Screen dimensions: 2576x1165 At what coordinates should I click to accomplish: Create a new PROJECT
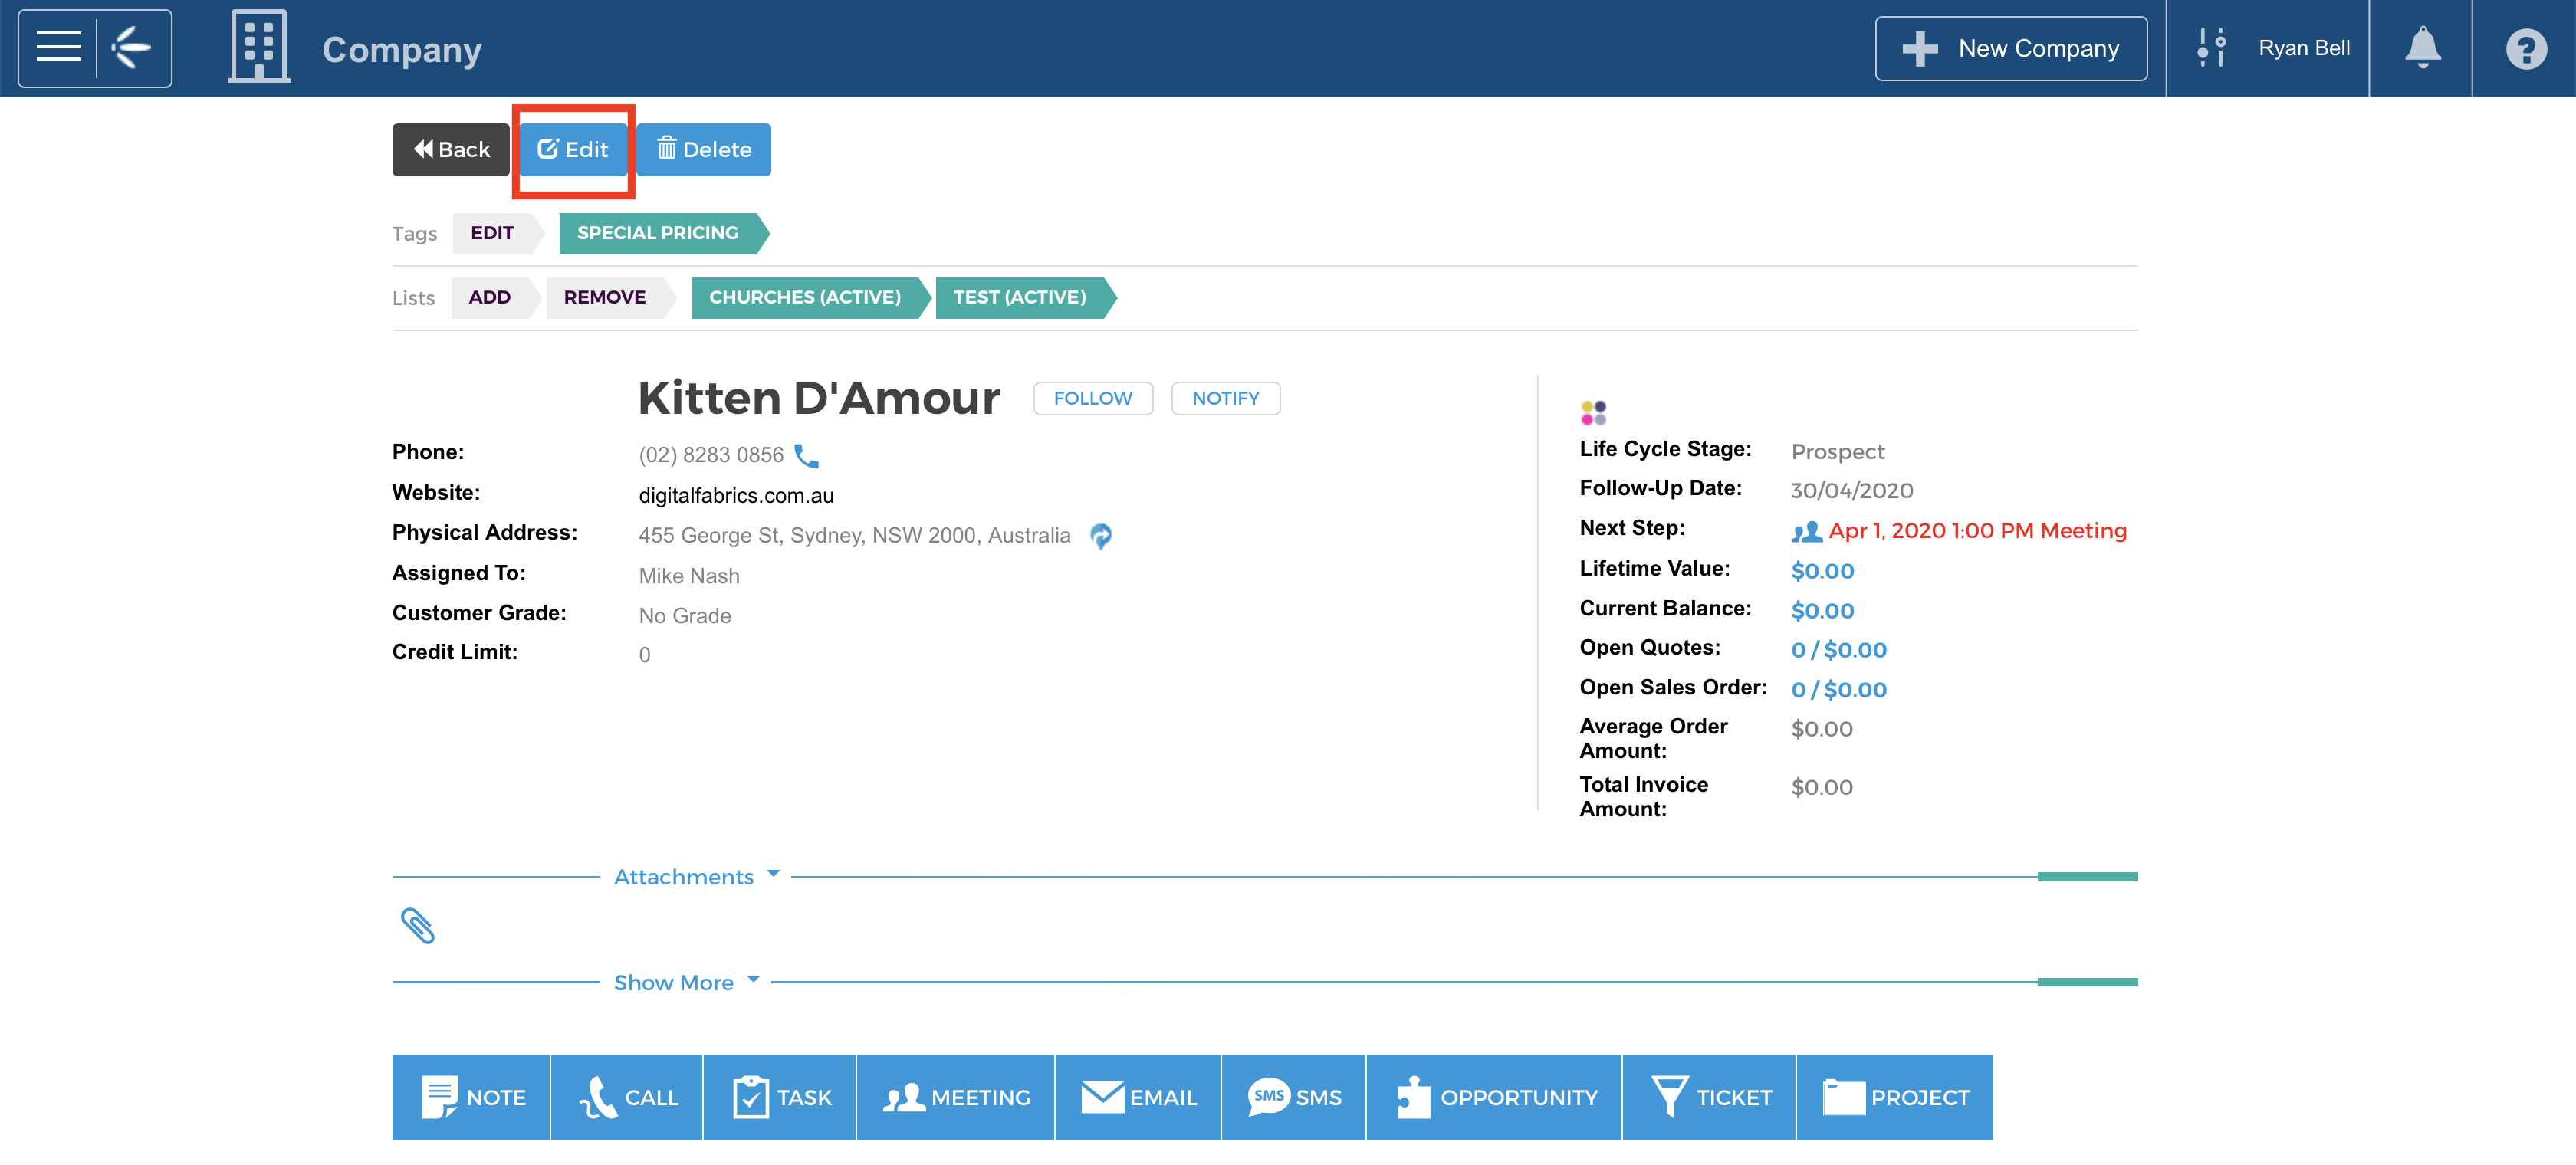click(1895, 1097)
